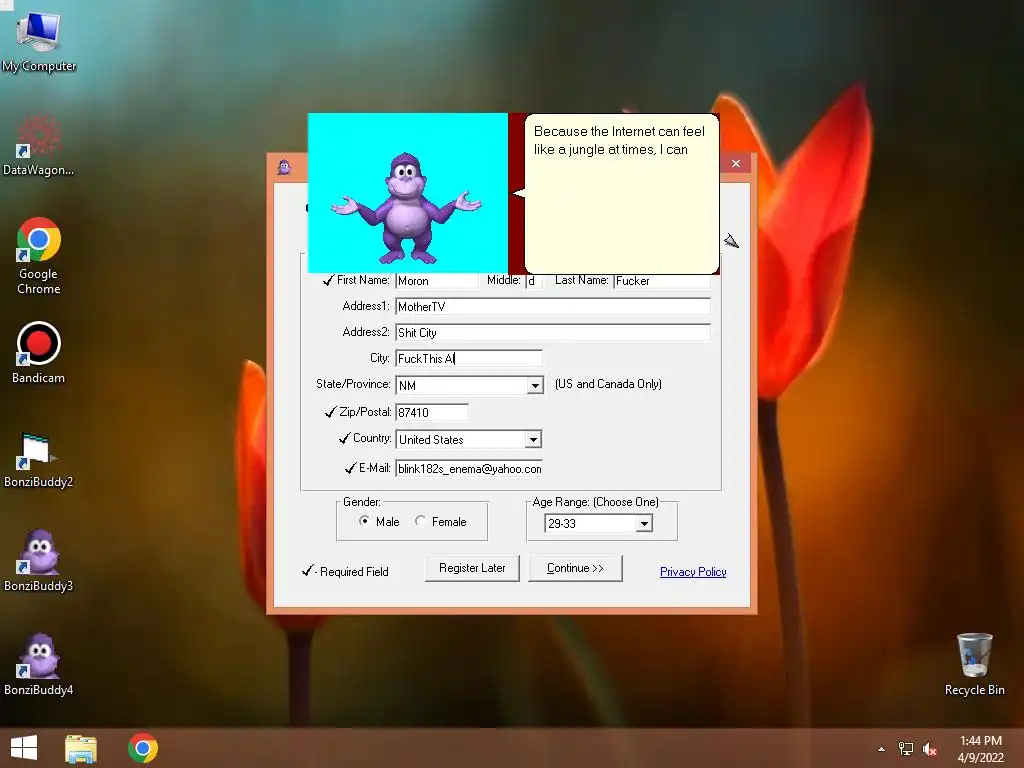Show hidden tray icons arrow

point(881,749)
